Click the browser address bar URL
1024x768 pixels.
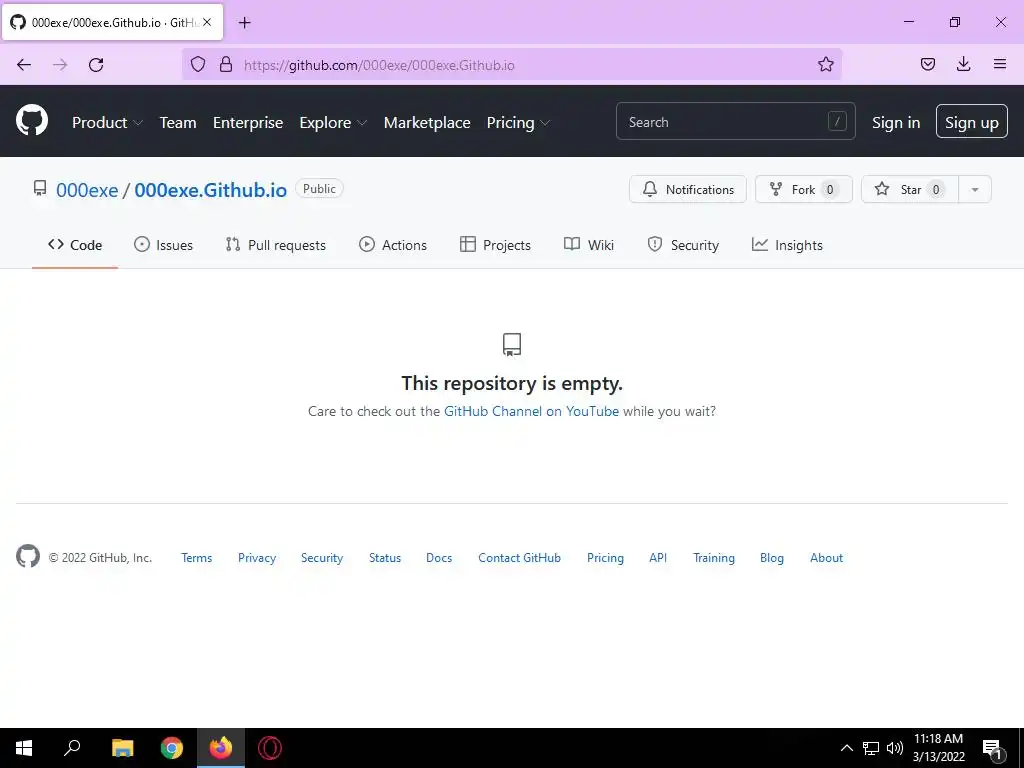379,65
